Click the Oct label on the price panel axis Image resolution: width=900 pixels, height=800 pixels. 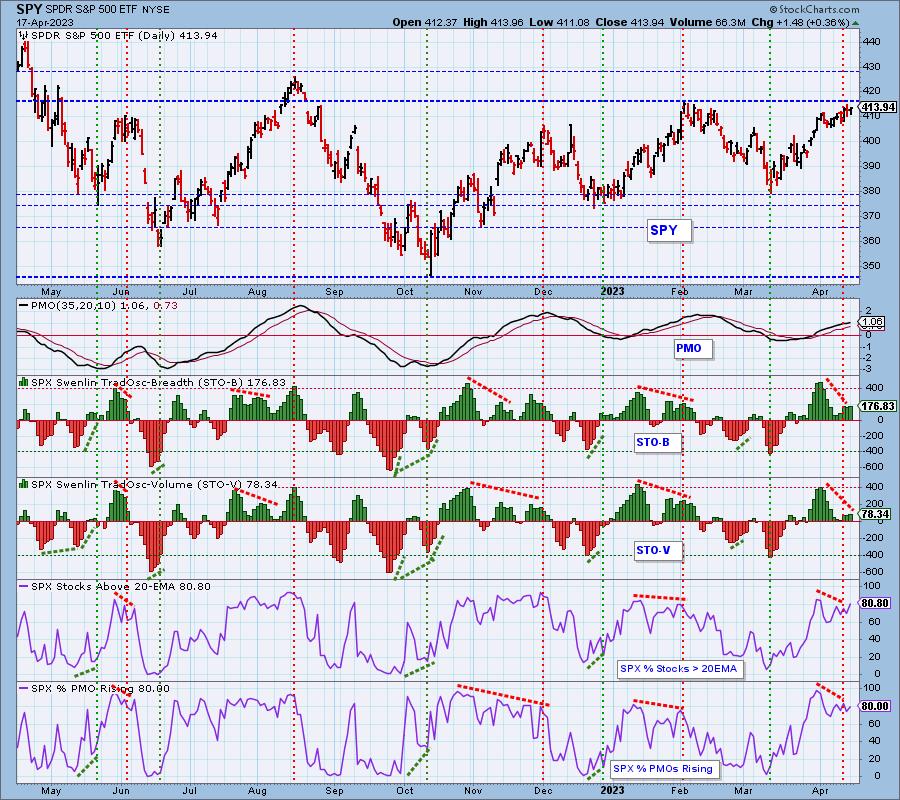click(405, 292)
